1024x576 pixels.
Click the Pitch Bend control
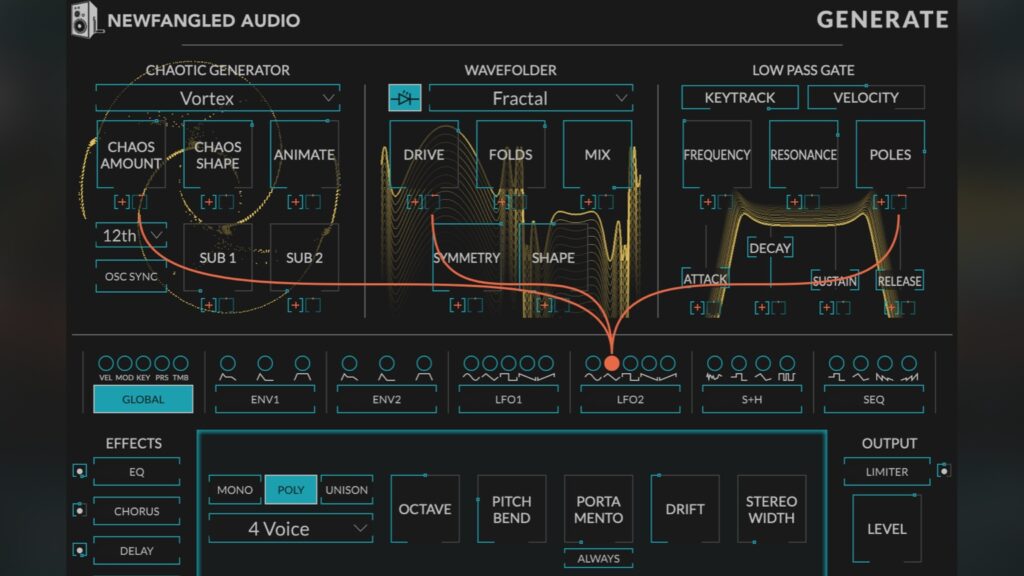[511, 509]
